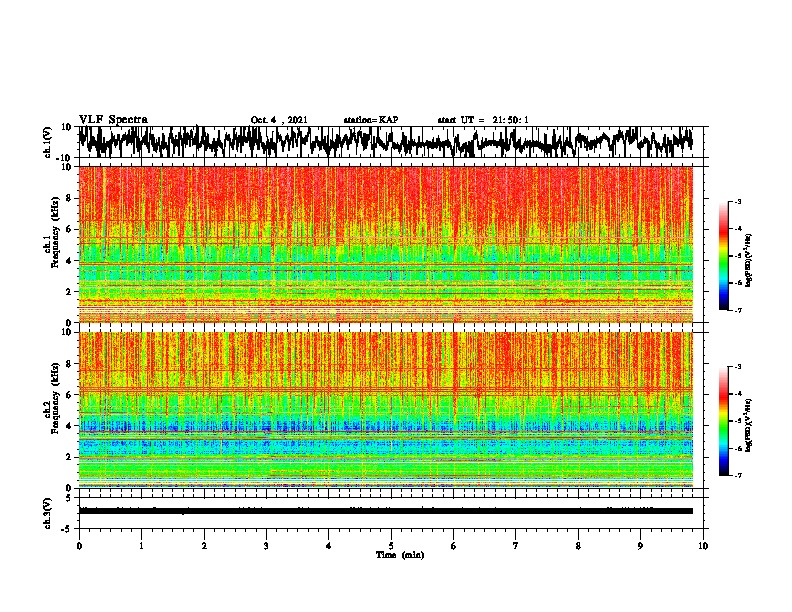The image size is (792, 612).
Task: Click the ch.1 color bar "-3" label
Action: pyautogui.click(x=738, y=202)
